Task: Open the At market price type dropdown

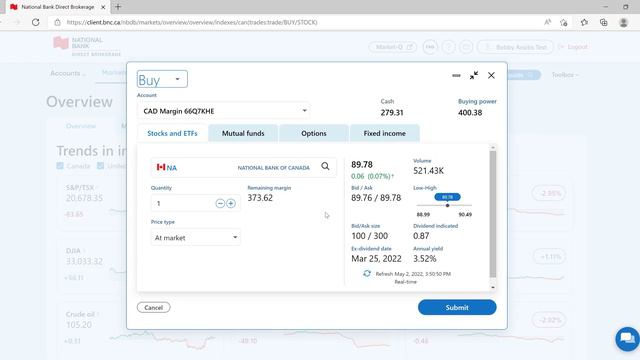Action: coord(196,237)
